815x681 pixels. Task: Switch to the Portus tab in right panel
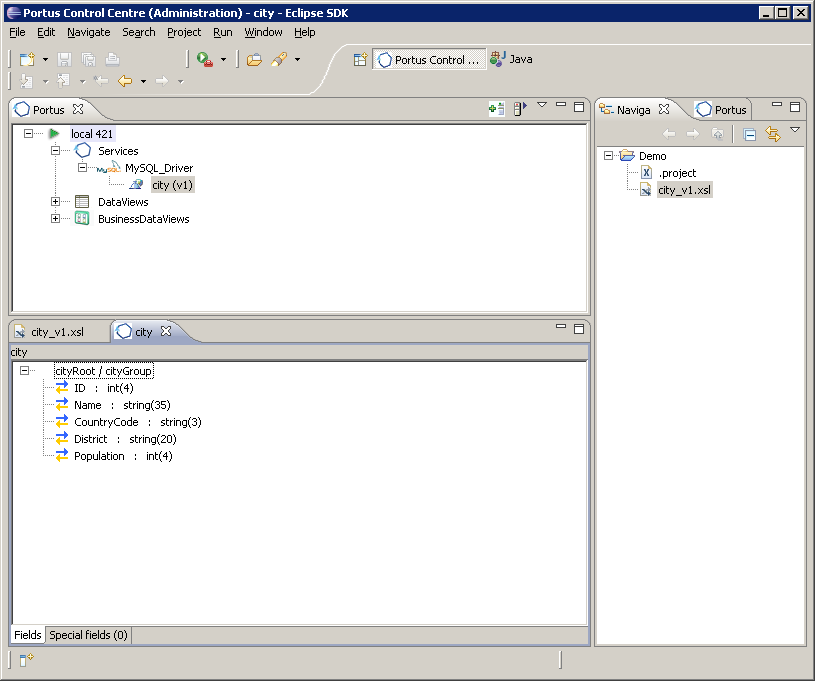click(x=723, y=110)
